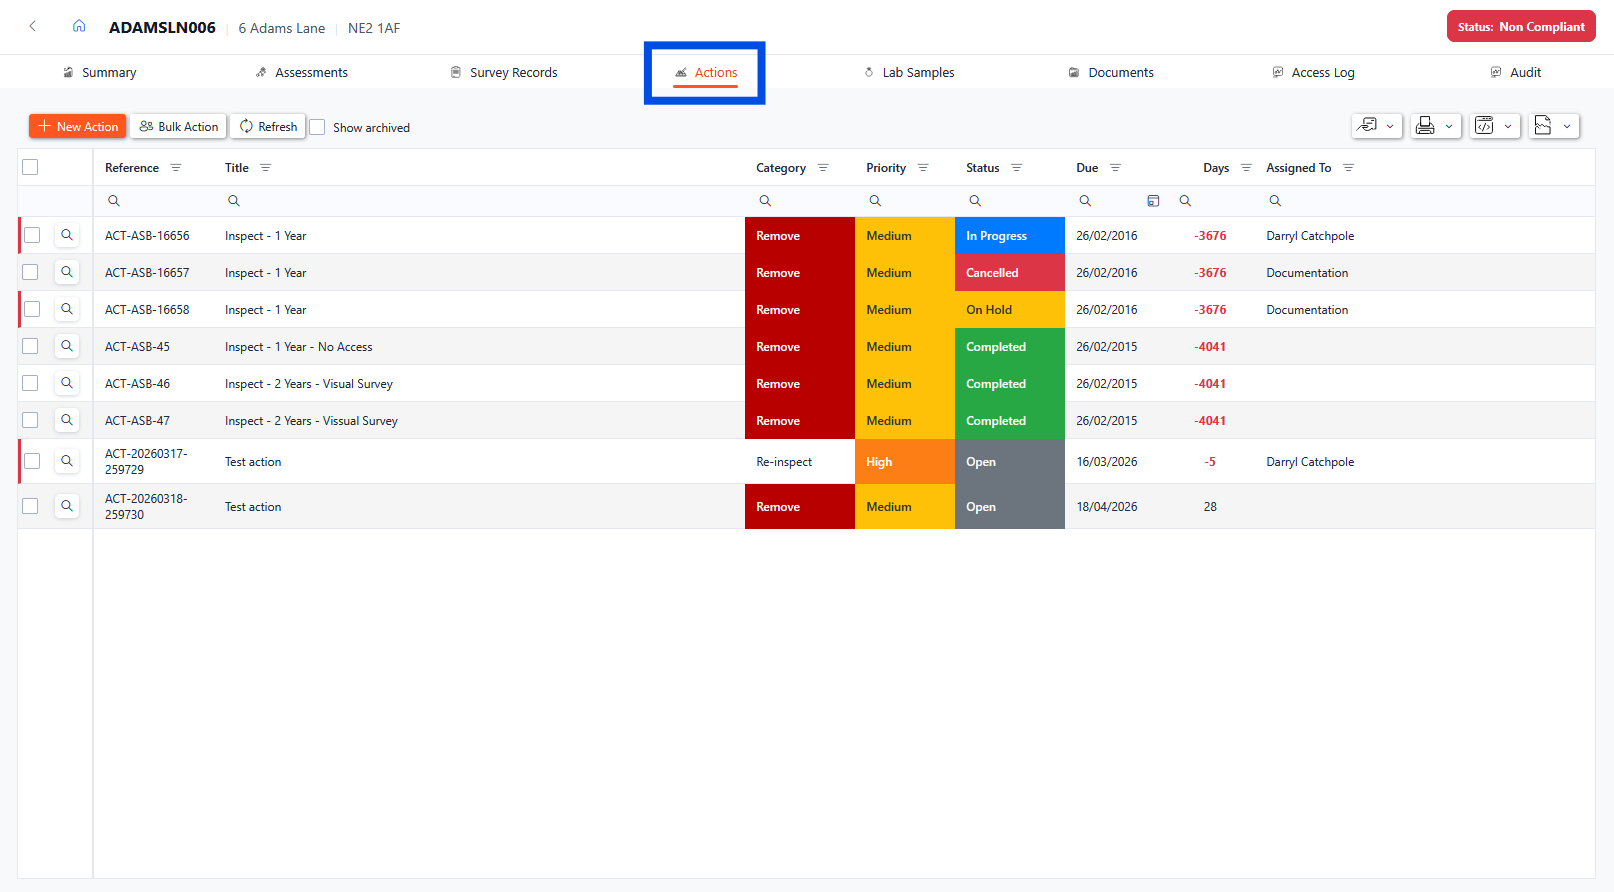The height and width of the screenshot is (892, 1614).
Task: Enable the Show archived checkbox
Action: coord(318,128)
